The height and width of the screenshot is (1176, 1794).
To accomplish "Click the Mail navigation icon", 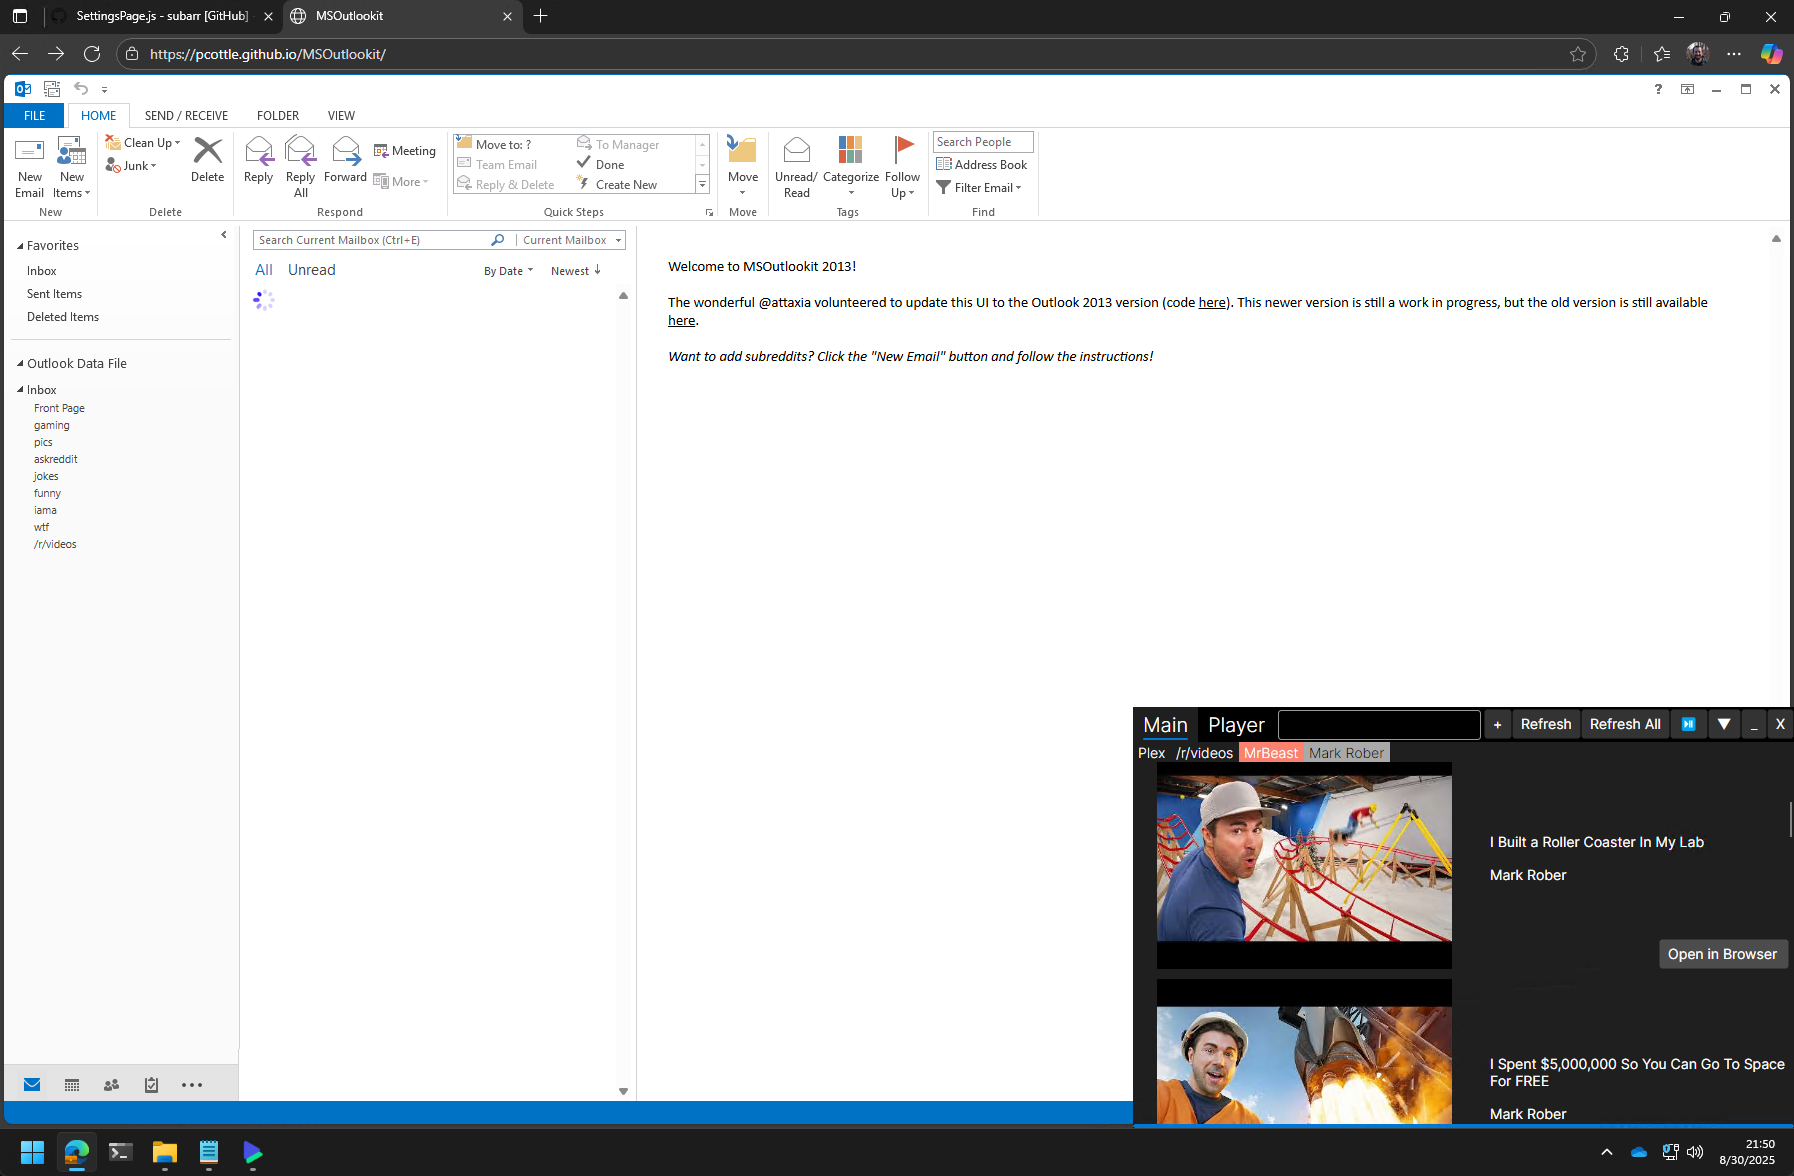I will point(32,1085).
